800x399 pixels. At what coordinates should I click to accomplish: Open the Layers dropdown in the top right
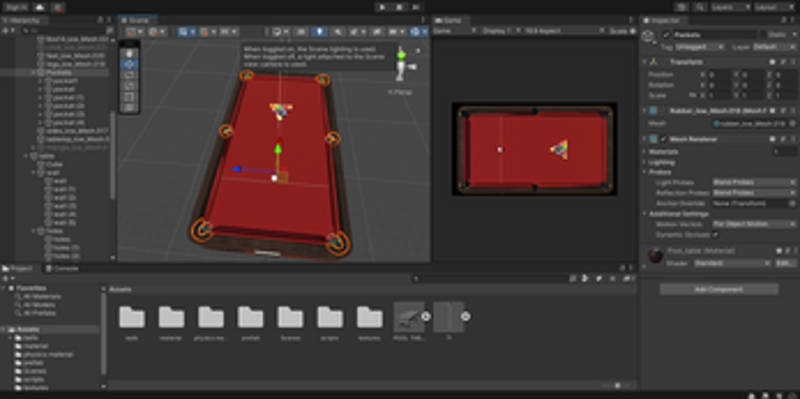pyautogui.click(x=731, y=7)
